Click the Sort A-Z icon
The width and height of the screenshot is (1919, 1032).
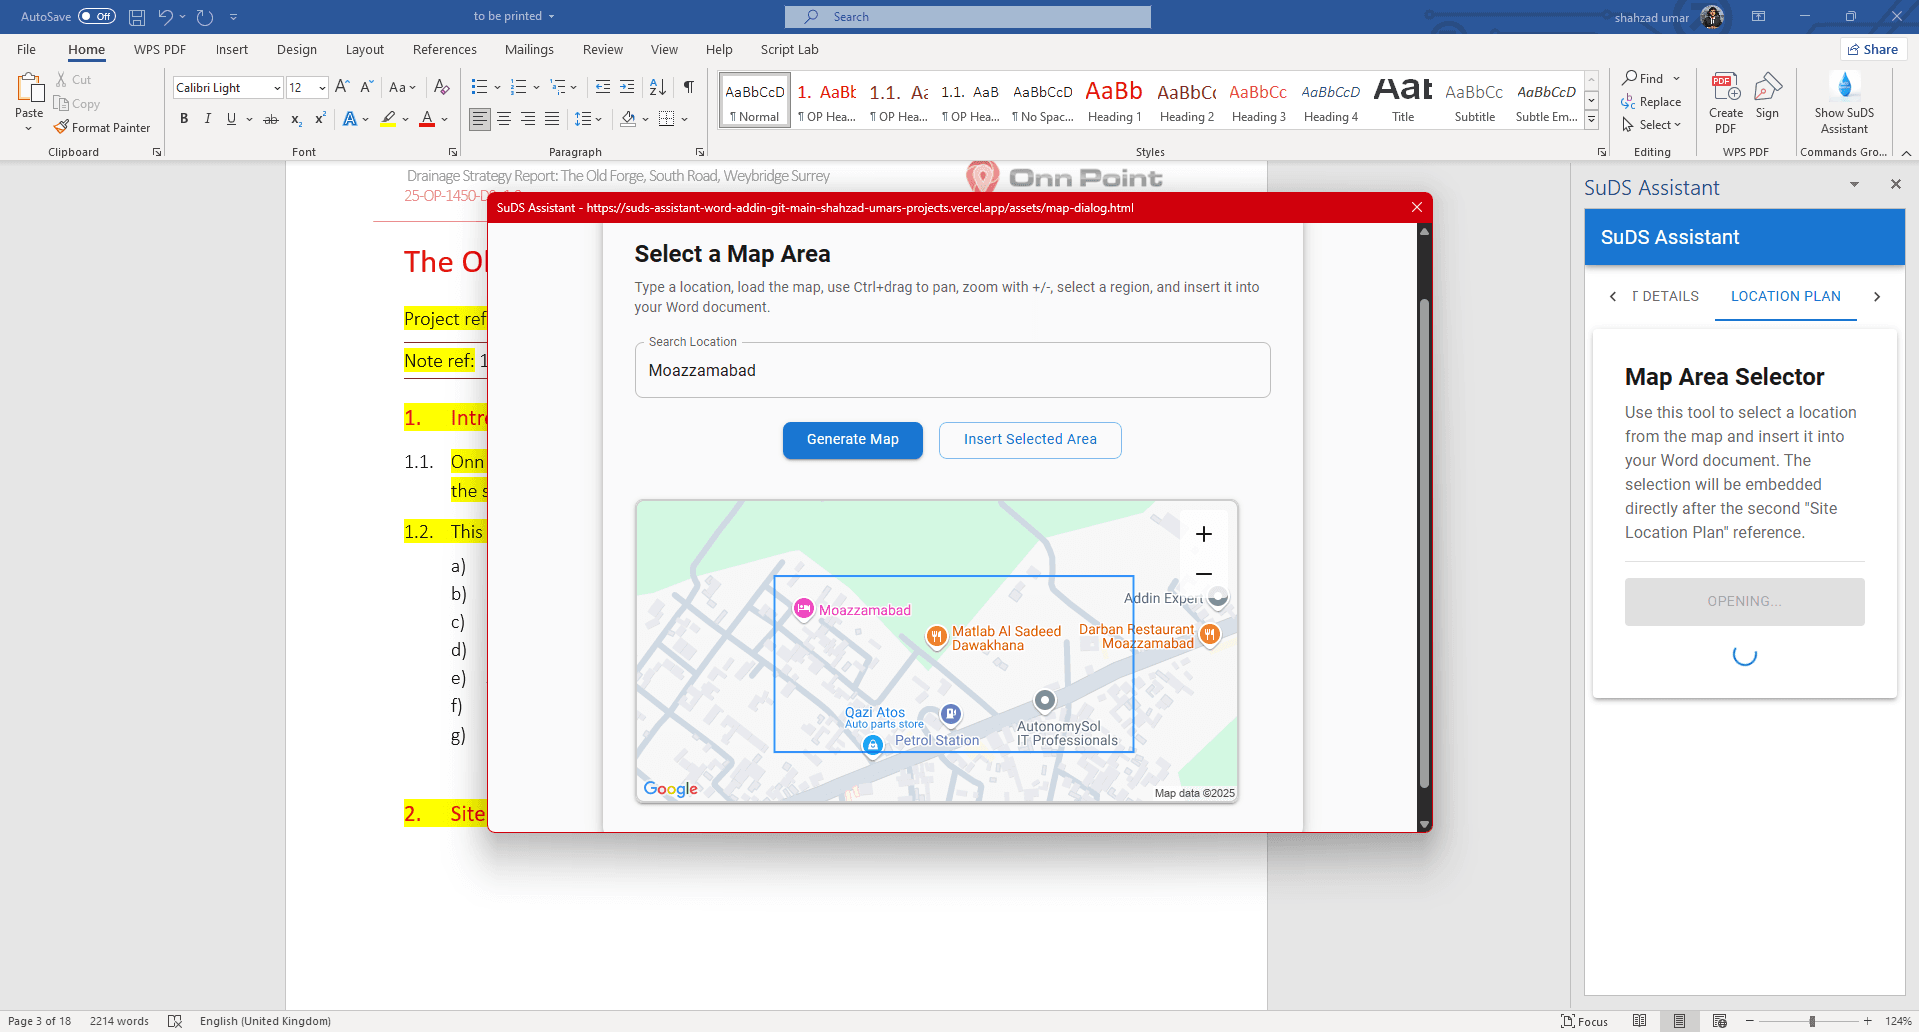[x=657, y=87]
